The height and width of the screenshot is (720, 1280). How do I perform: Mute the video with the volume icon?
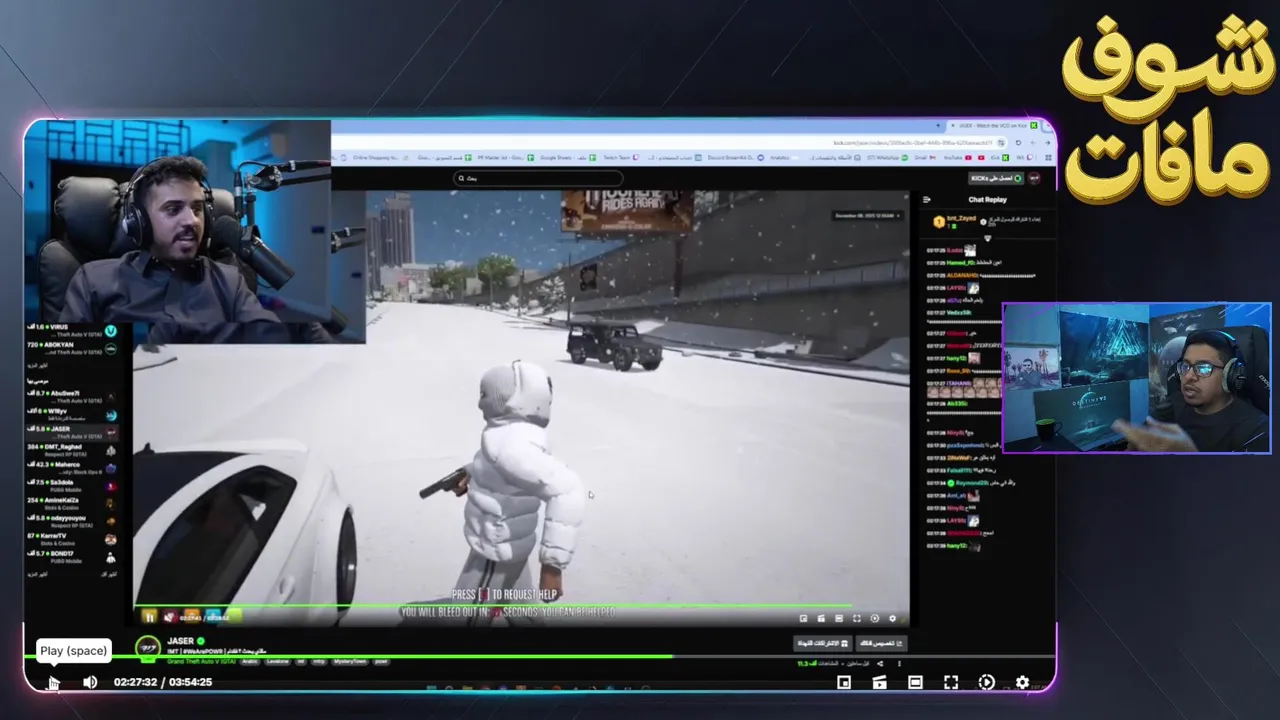pos(90,682)
